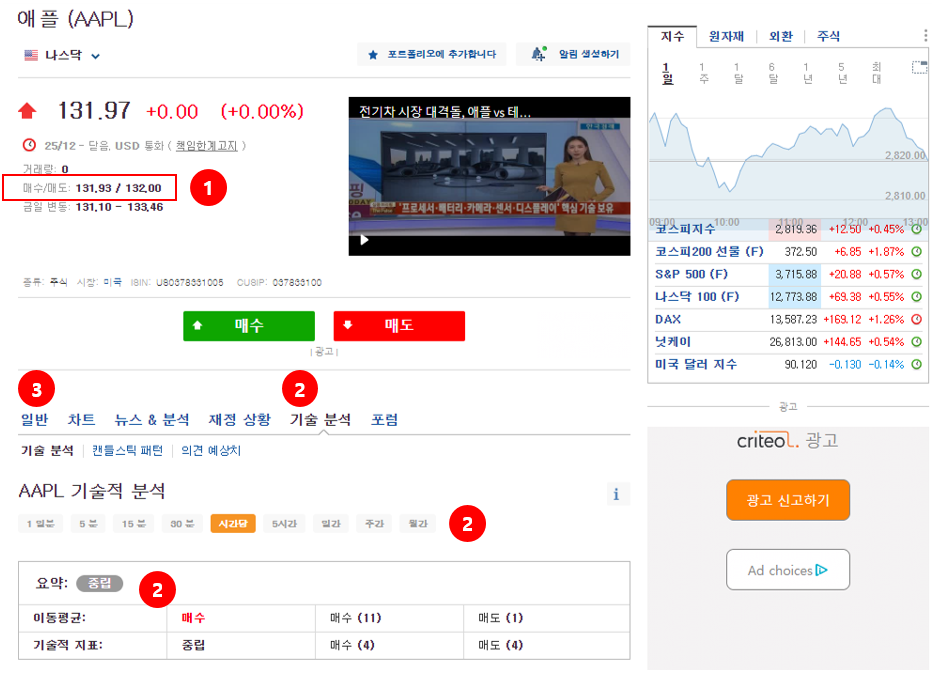
Task: Click the Ad choices button
Action: (788, 570)
